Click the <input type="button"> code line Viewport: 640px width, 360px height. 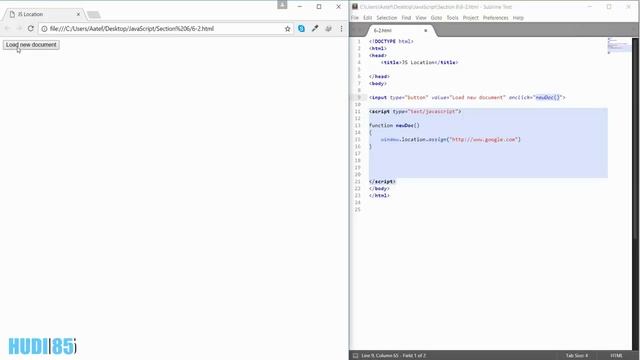467,98
